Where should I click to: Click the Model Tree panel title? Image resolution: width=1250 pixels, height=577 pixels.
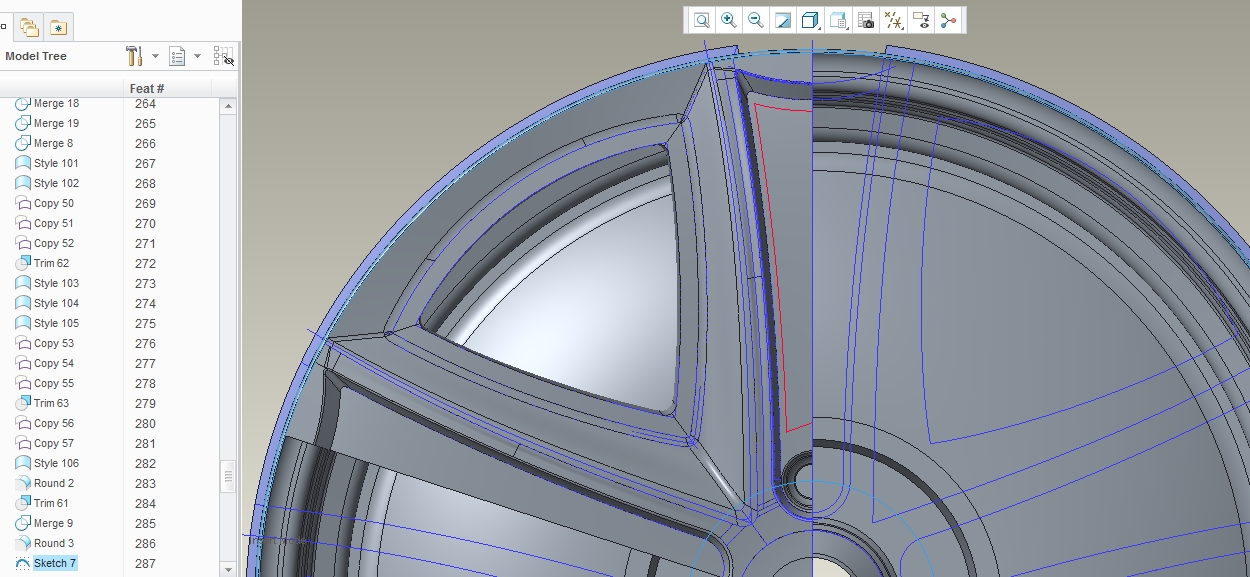[36, 56]
